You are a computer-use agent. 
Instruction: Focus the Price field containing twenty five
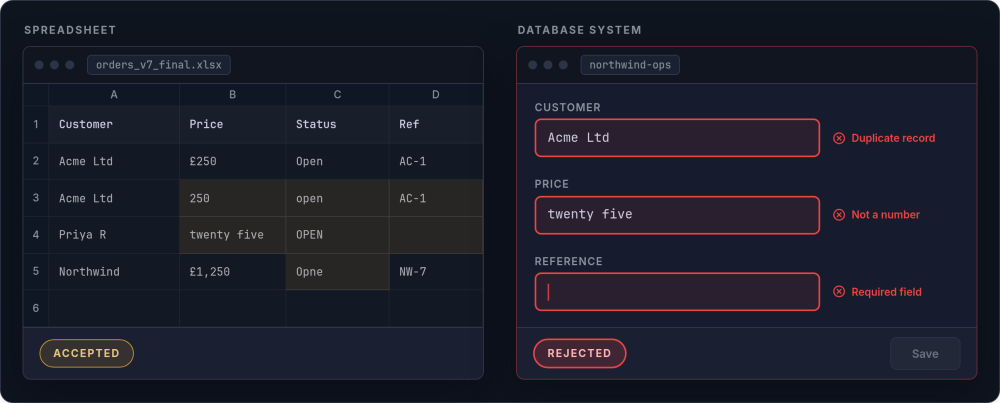(677, 215)
